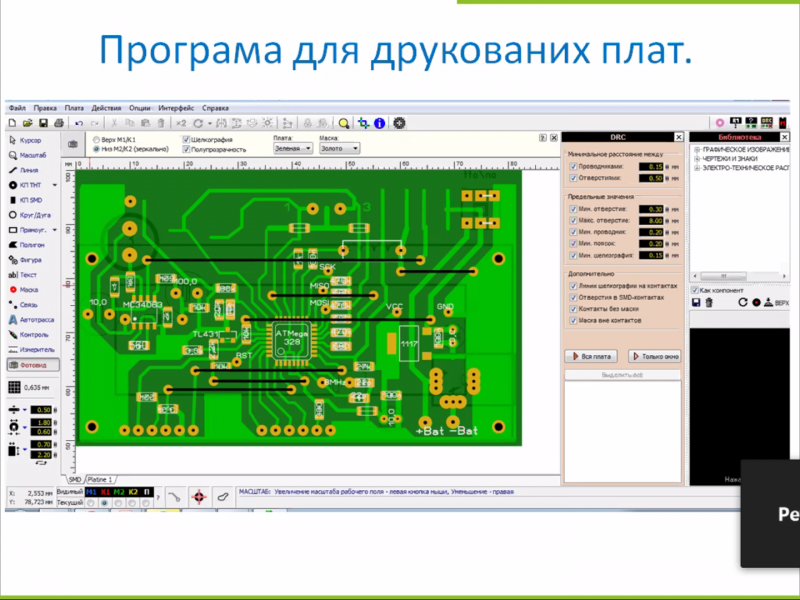Click the blue info toolbar icon
This screenshot has width=800, height=600.
tap(380, 123)
